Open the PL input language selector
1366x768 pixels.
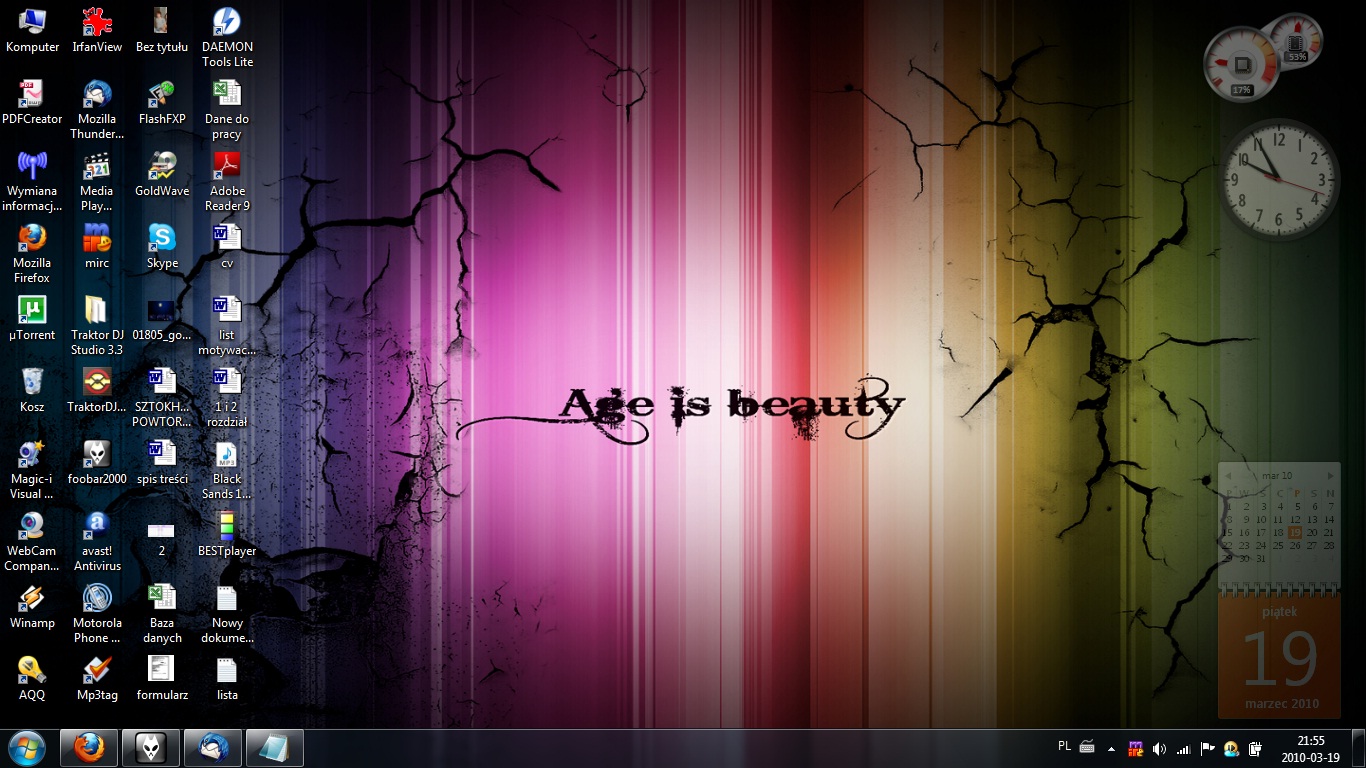pyautogui.click(x=1064, y=746)
